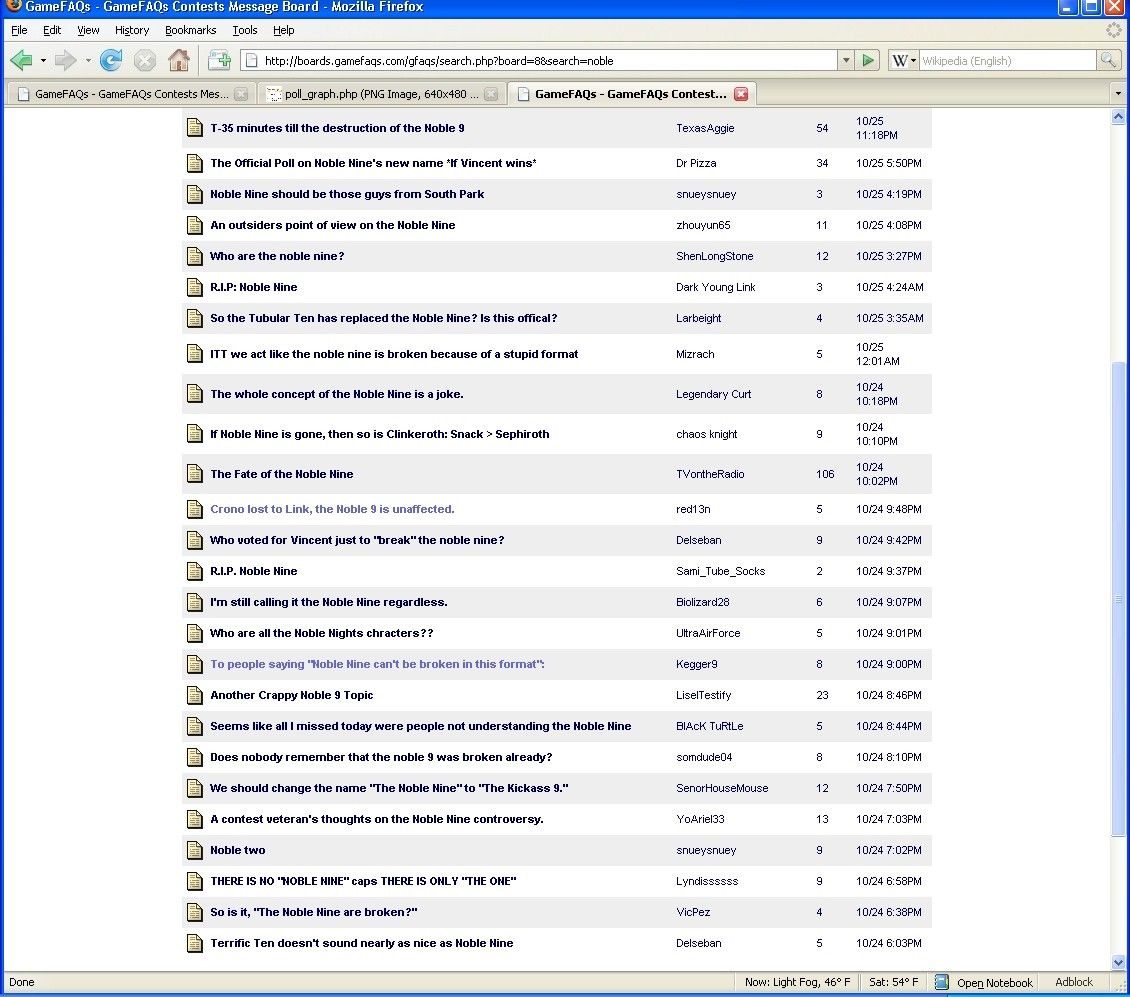The image size is (1130, 997).
Task: Open the Forward button history dropdown arrow
Action: coord(88,61)
